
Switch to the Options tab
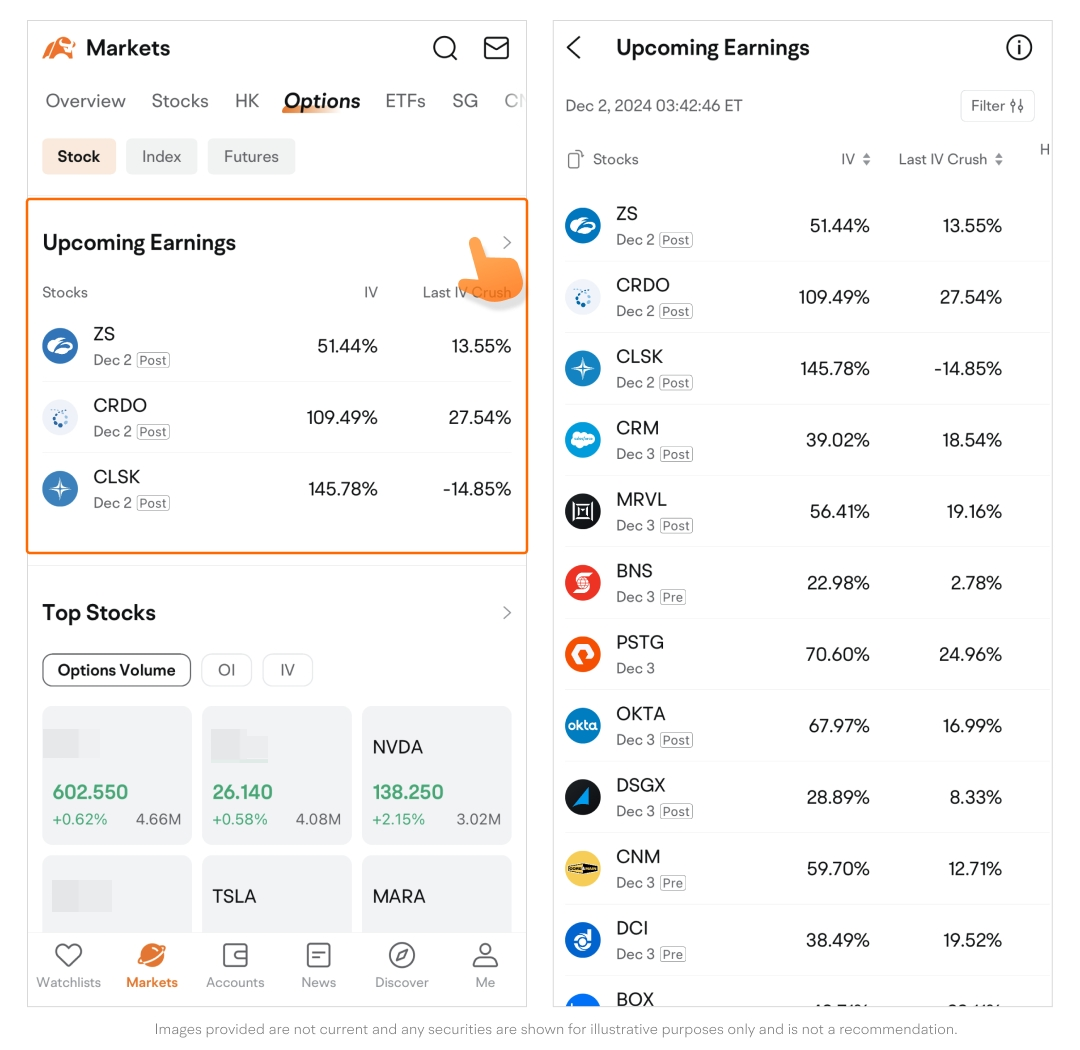pyautogui.click(x=322, y=101)
